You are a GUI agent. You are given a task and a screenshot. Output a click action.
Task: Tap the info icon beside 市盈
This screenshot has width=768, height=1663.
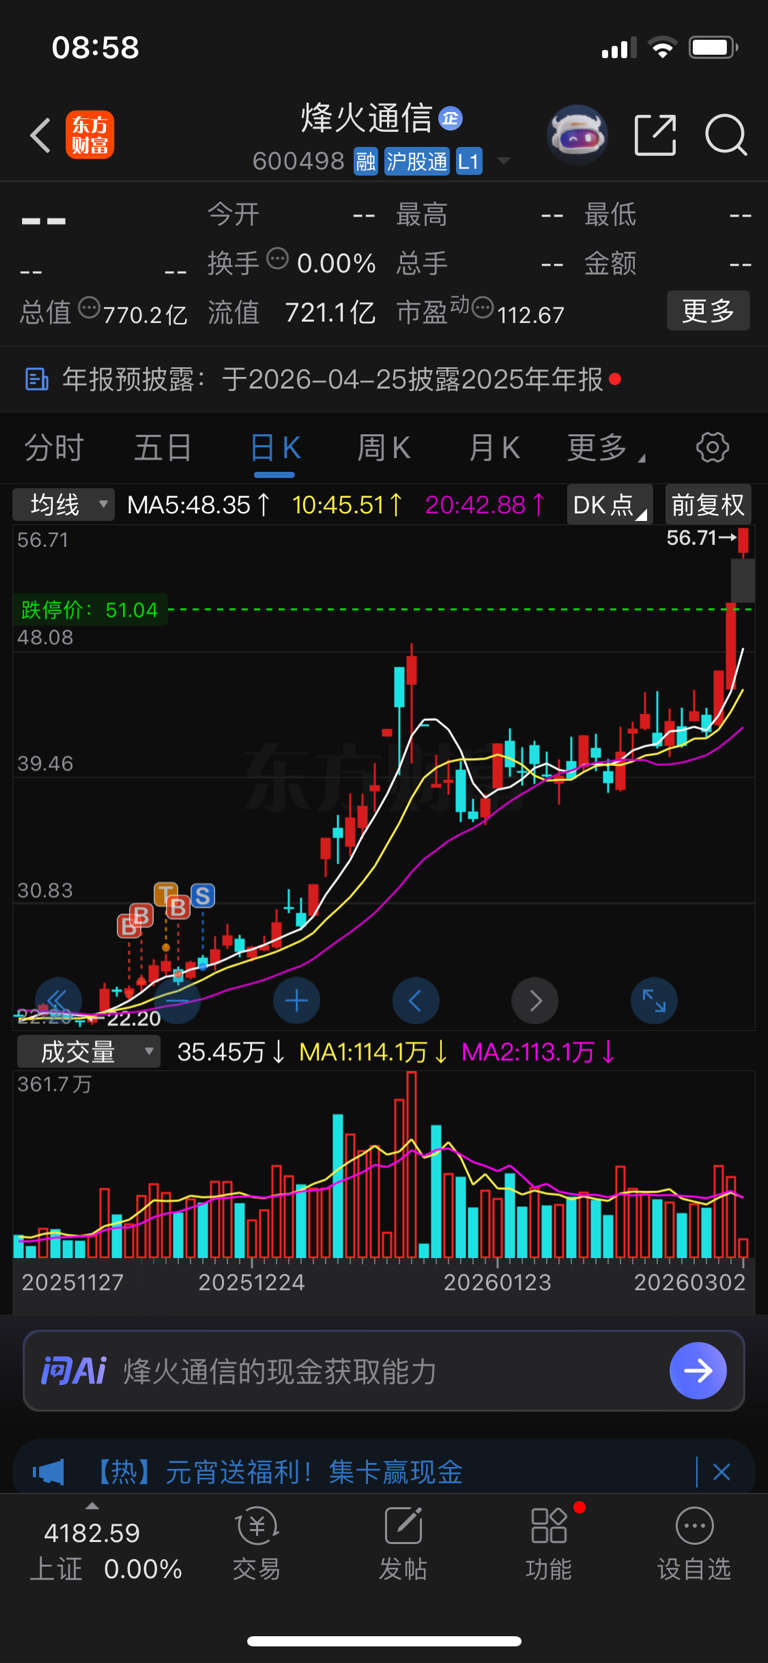pyautogui.click(x=483, y=308)
